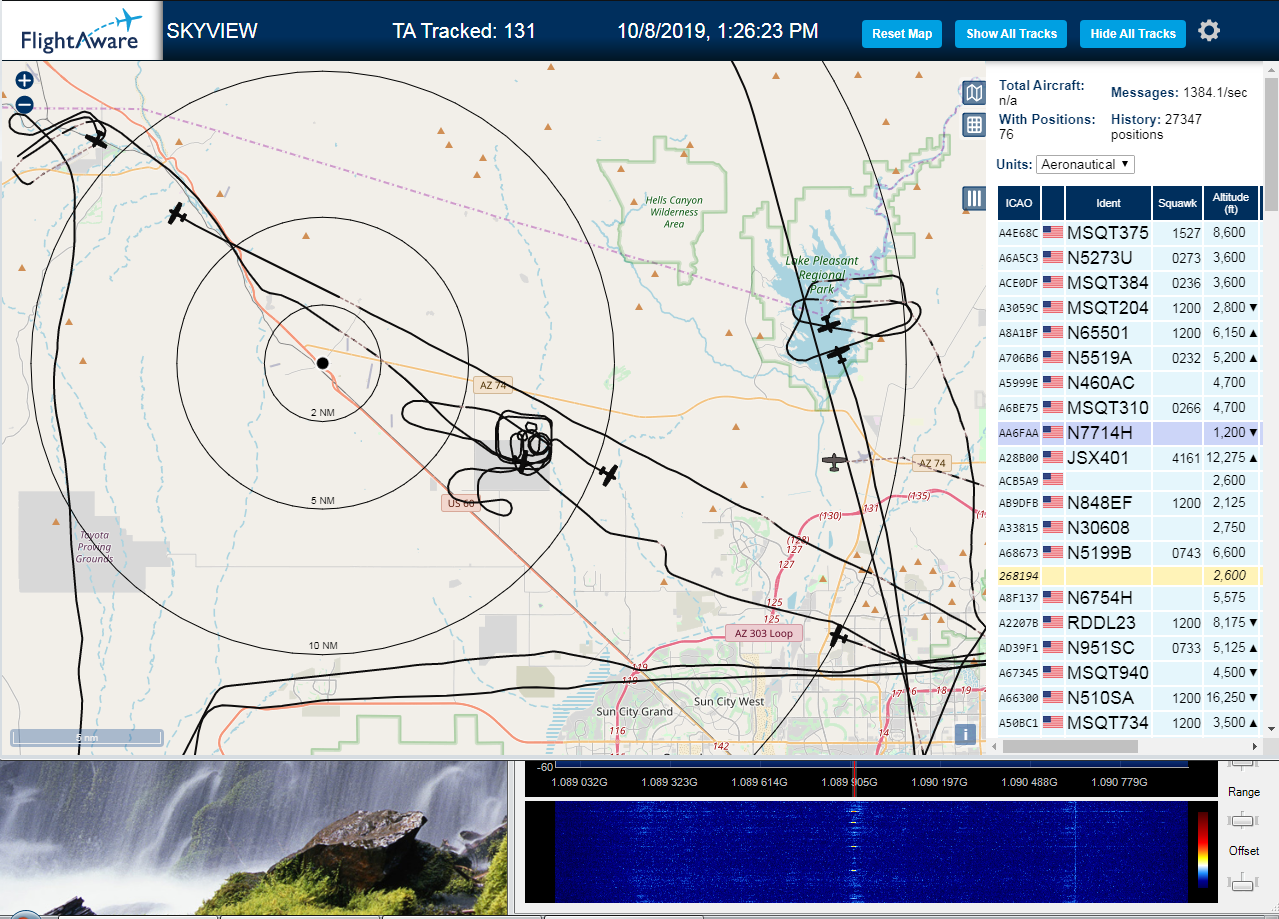Open SkyView settings gear

pos(1209,31)
